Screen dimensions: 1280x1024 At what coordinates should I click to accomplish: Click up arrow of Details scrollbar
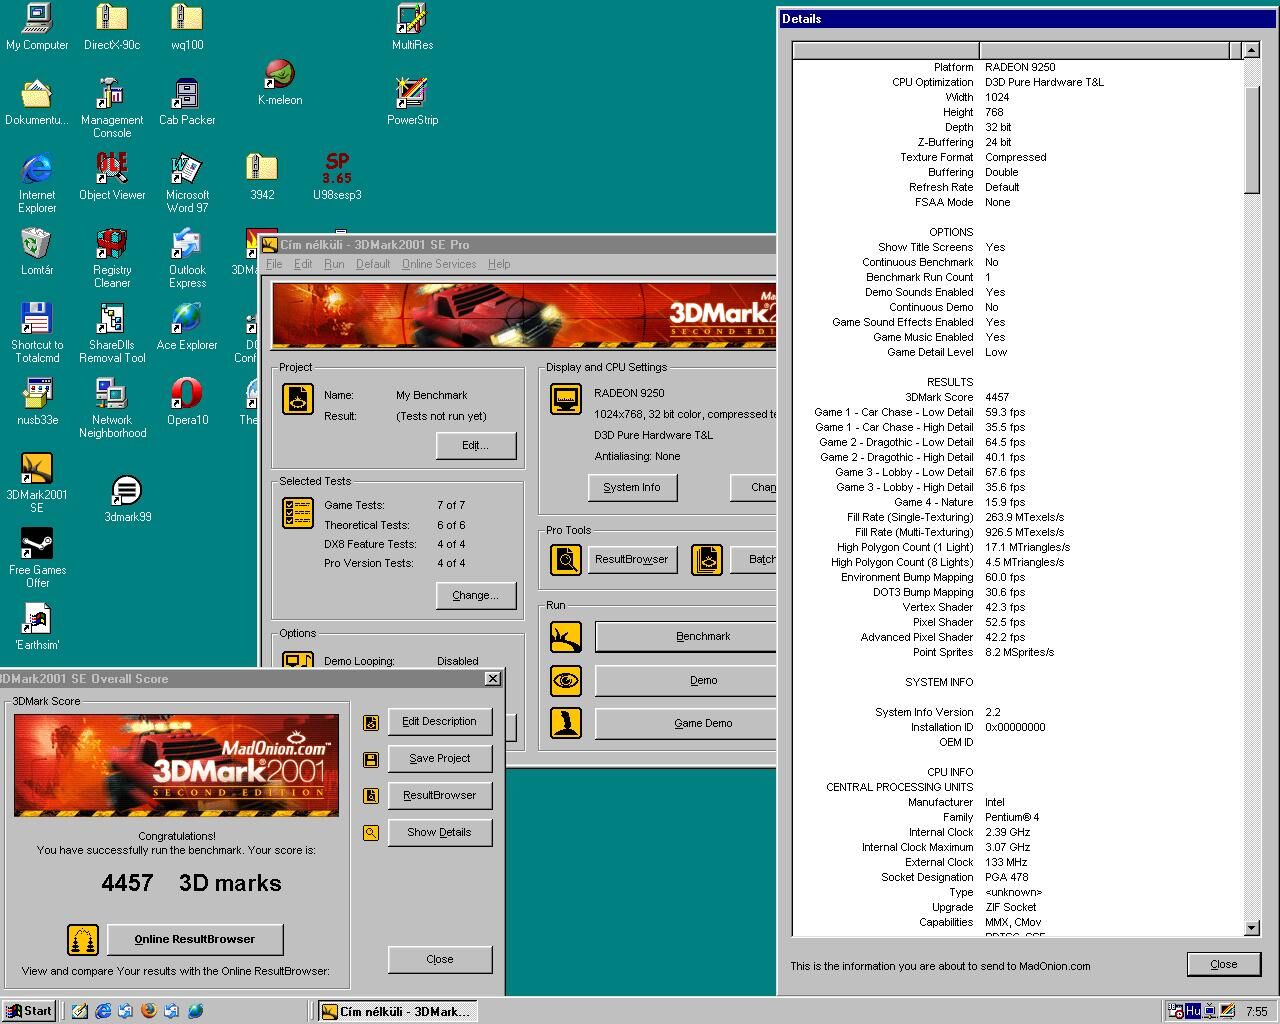click(x=1251, y=50)
